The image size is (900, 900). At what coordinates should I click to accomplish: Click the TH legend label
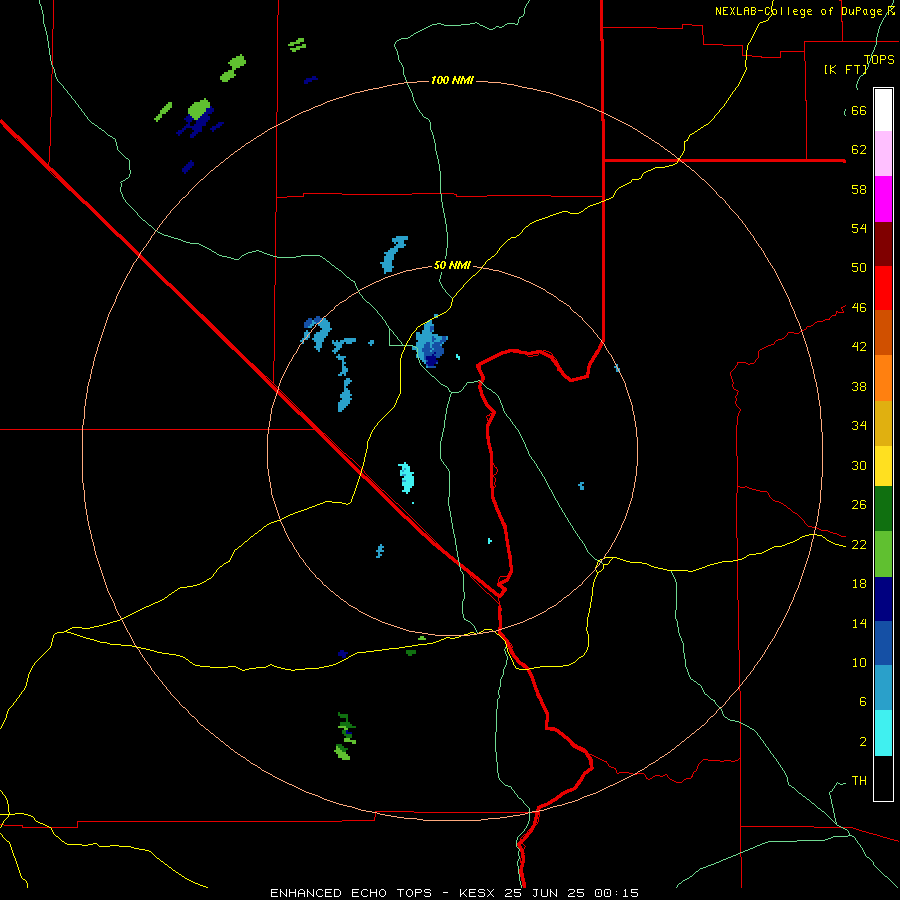tap(859, 781)
